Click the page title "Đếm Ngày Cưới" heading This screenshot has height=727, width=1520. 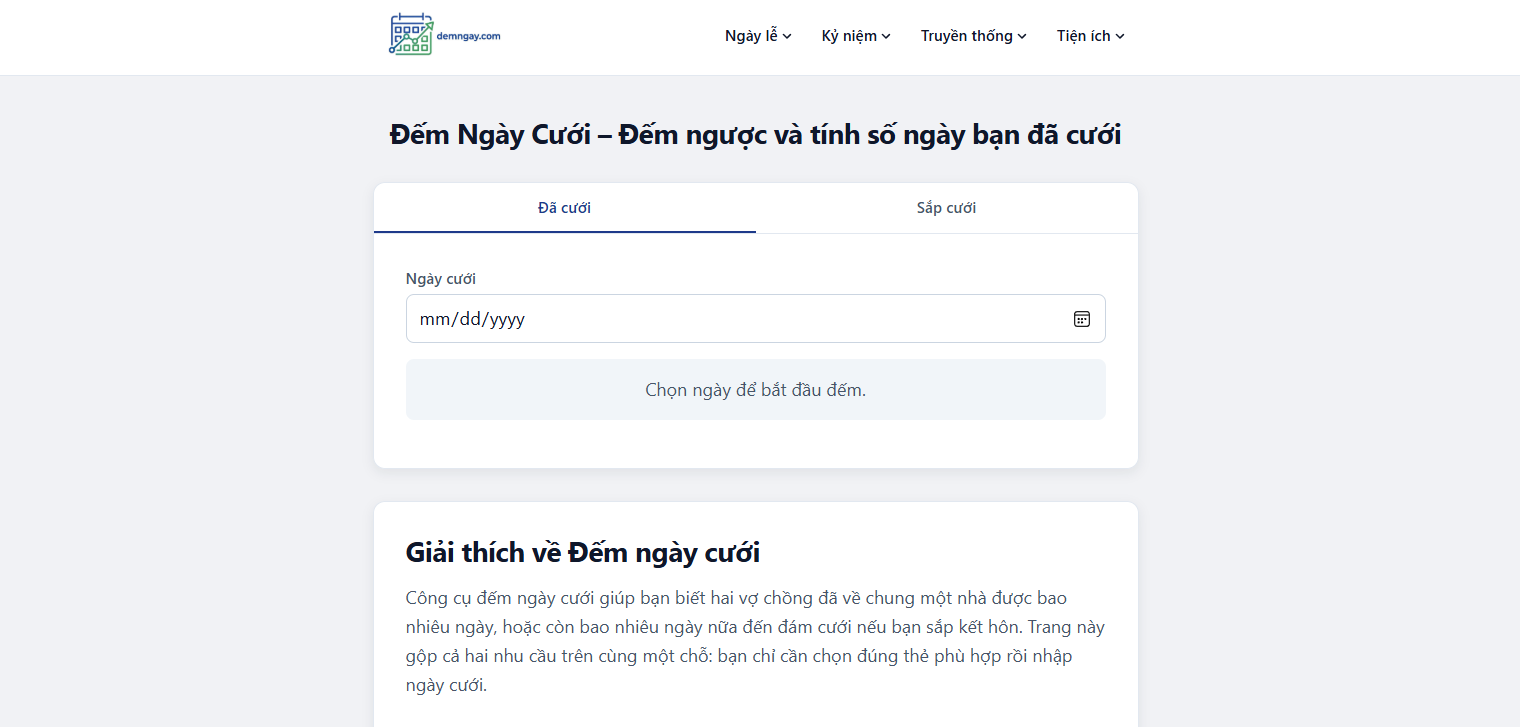756,134
